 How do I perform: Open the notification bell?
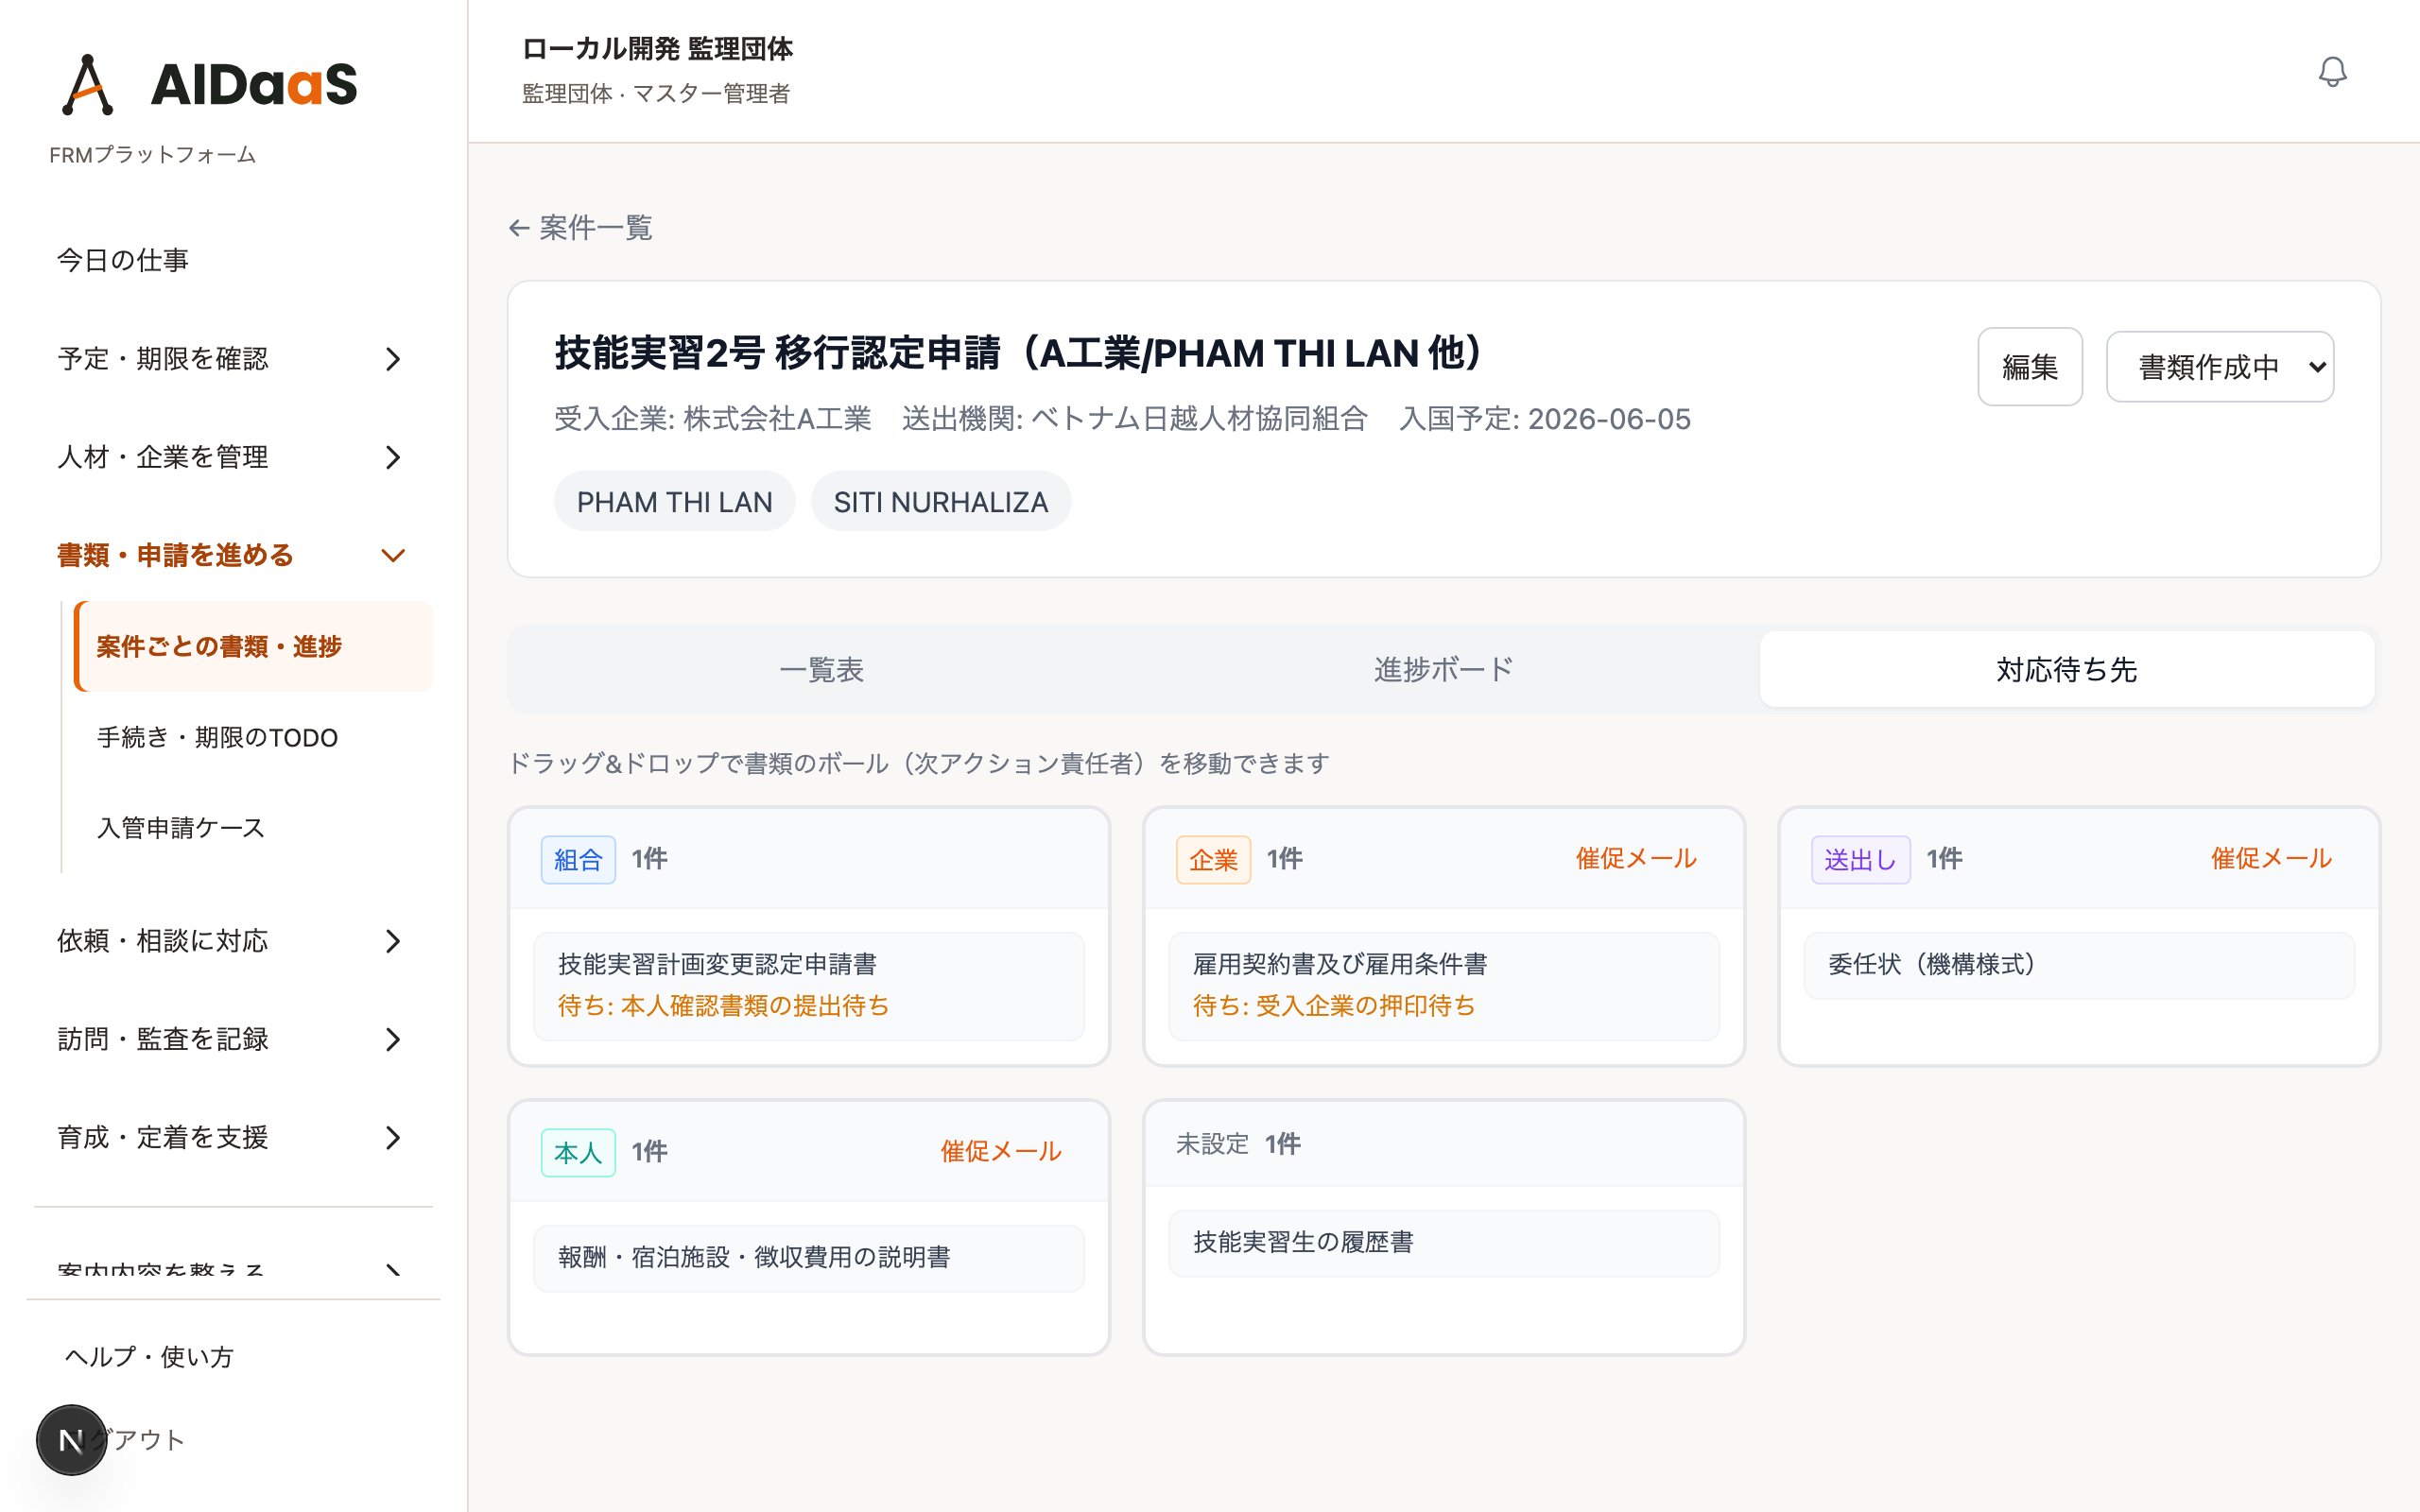tap(2332, 71)
